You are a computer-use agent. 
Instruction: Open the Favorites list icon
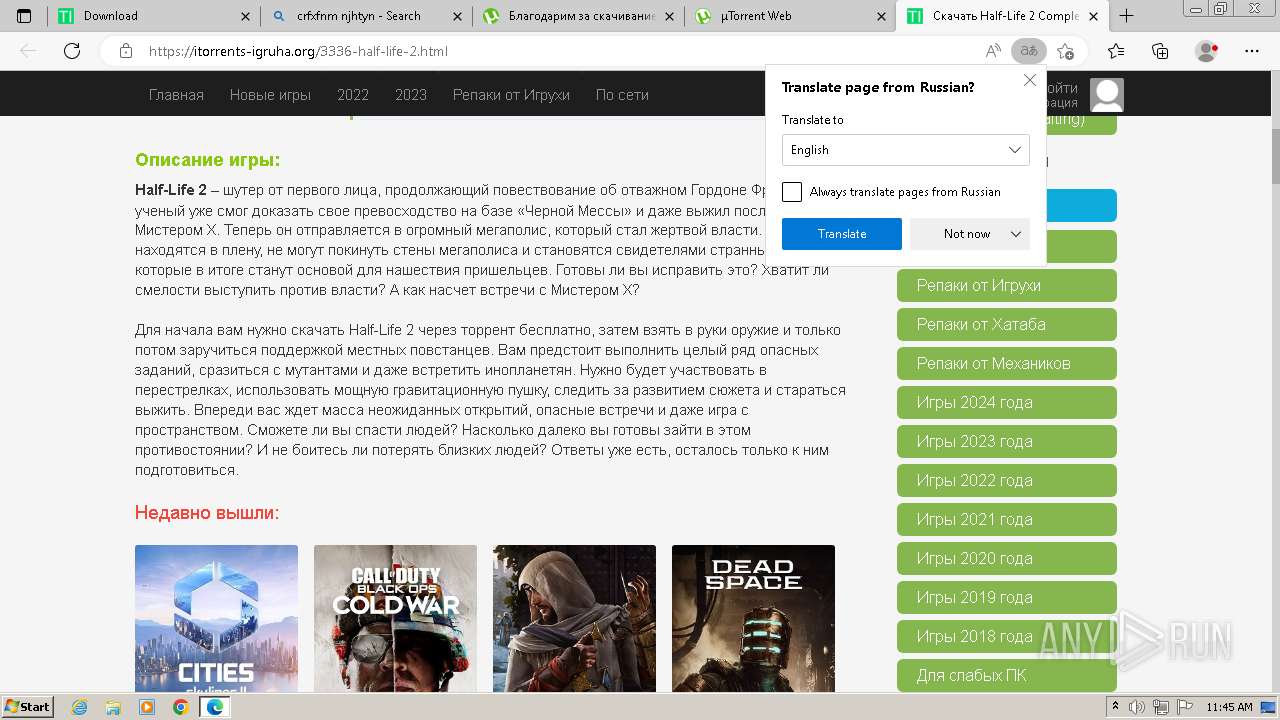point(1116,51)
